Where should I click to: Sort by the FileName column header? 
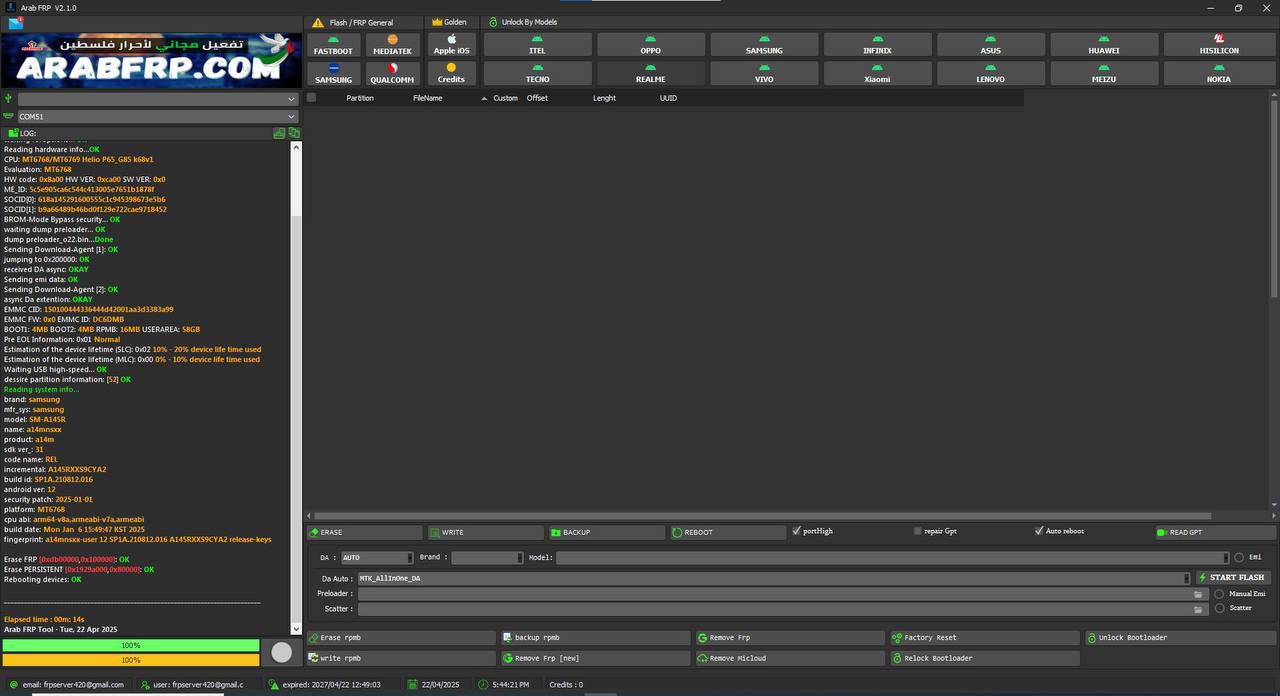tap(428, 98)
